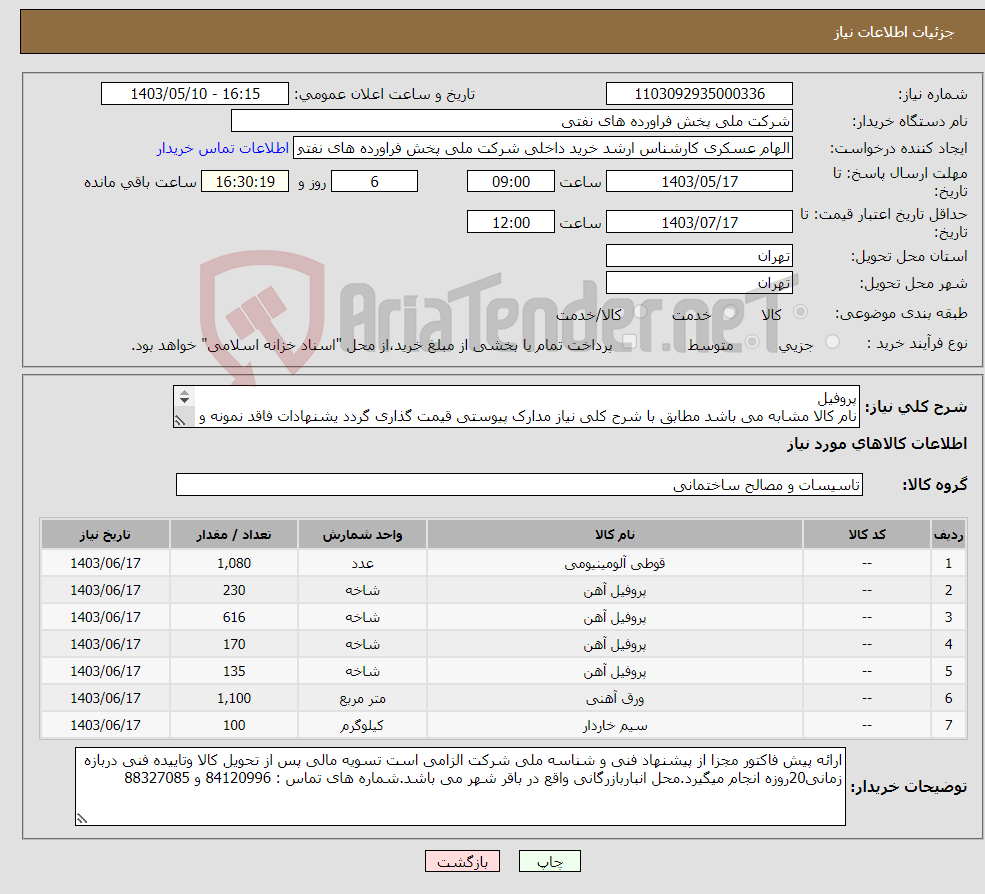Click the قوطی آلومینیومی item name
This screenshot has height=894, width=985.
pyautogui.click(x=614, y=564)
